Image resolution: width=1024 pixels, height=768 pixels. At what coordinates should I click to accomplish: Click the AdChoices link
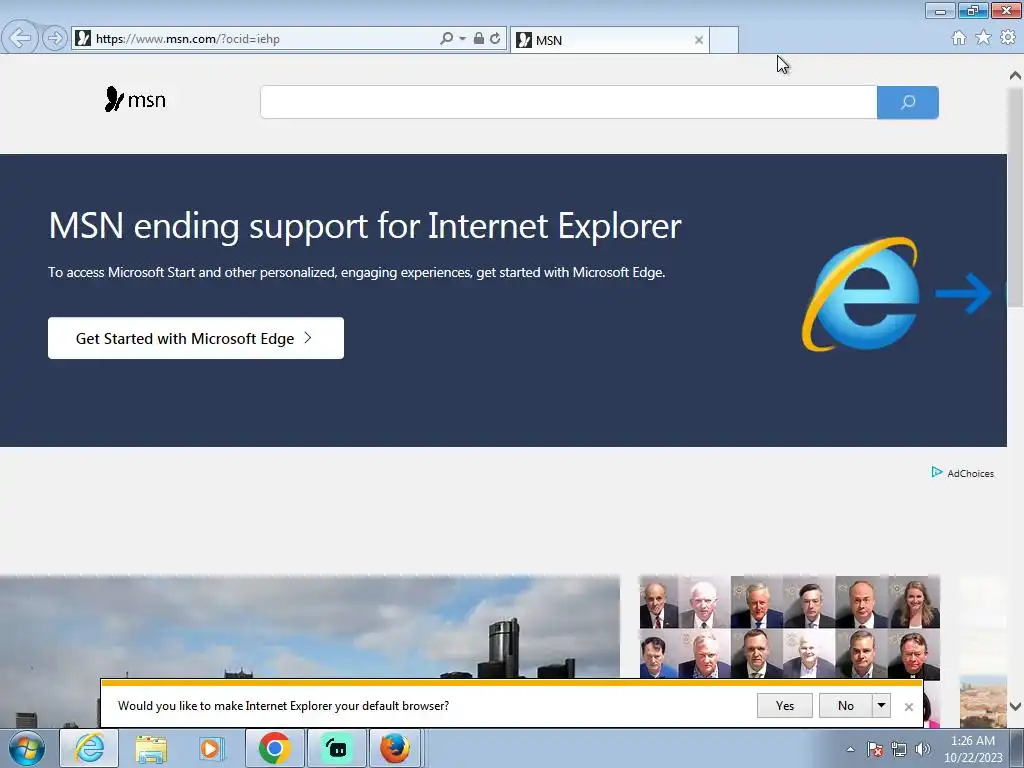point(963,473)
